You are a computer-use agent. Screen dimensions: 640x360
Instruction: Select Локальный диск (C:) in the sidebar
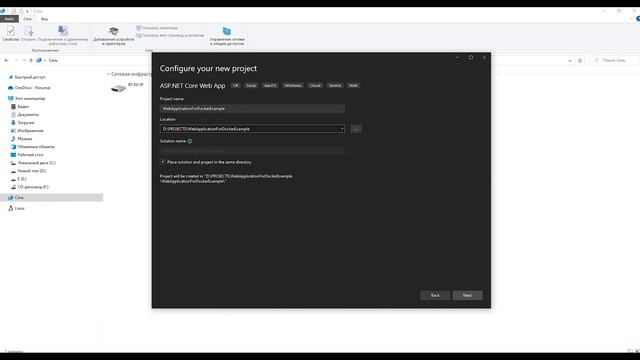tap(36, 163)
